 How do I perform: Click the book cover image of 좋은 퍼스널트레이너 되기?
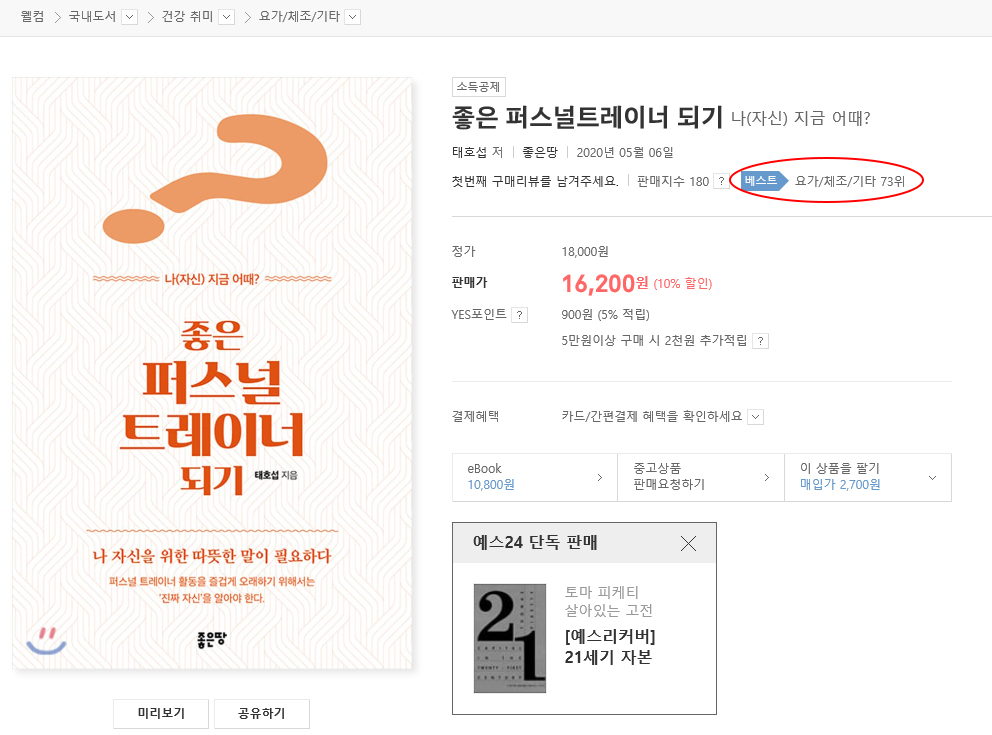[212, 373]
